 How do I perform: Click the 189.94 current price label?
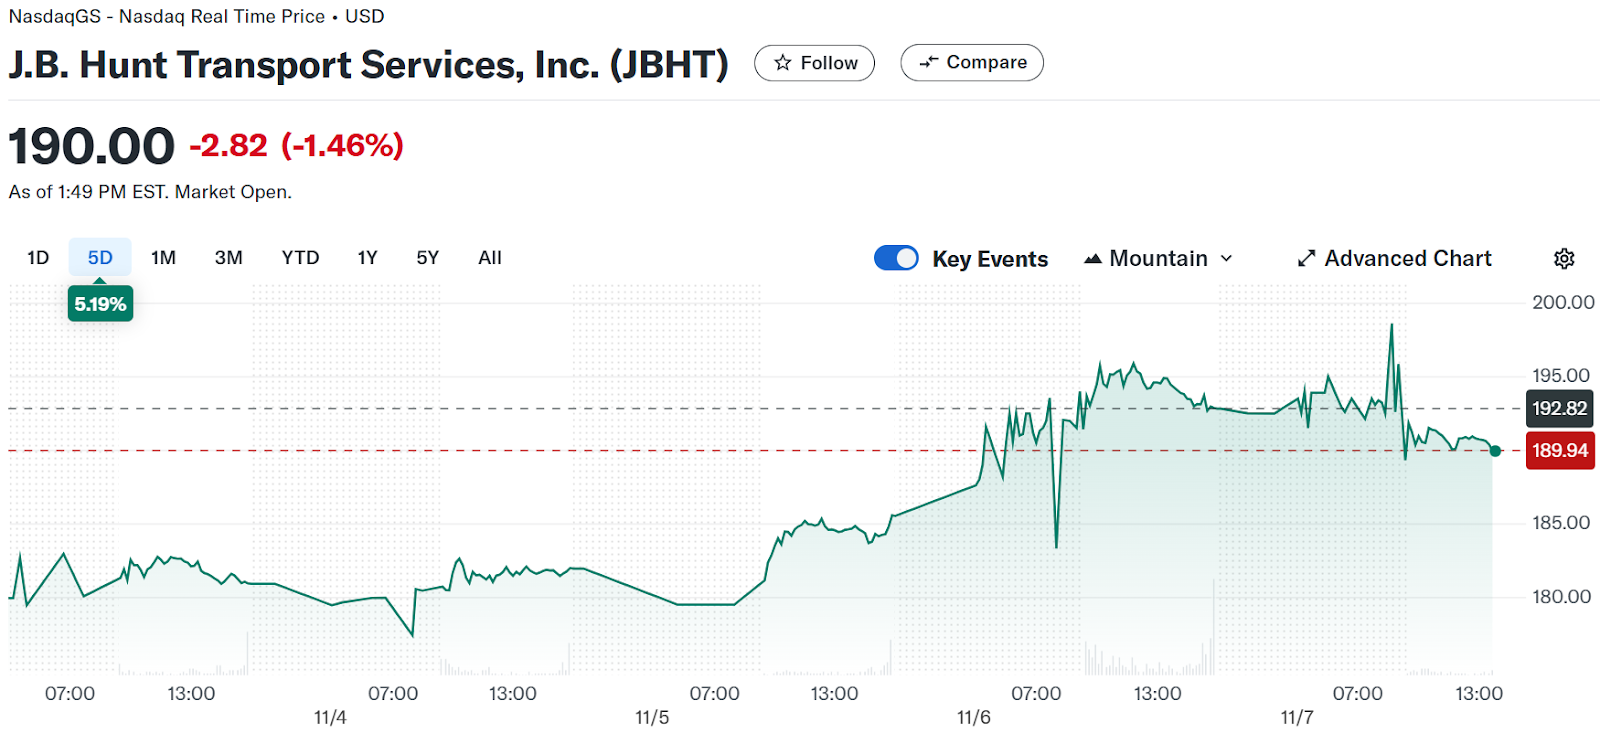tap(1559, 451)
